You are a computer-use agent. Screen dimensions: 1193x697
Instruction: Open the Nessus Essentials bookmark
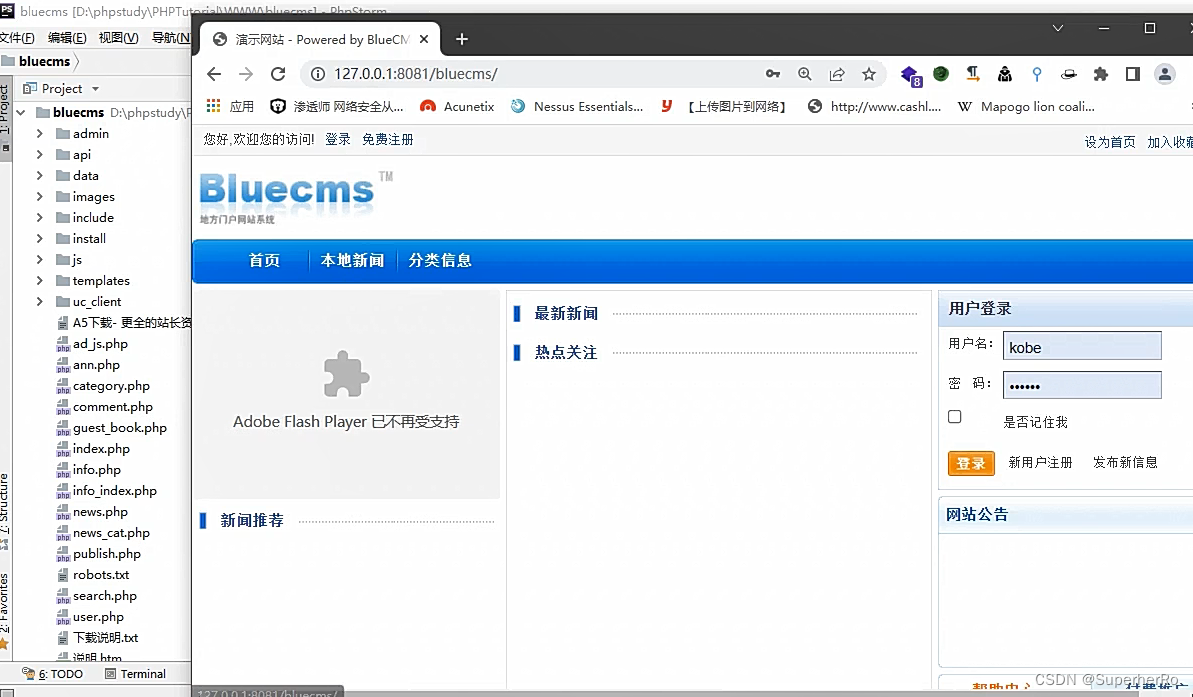(577, 107)
